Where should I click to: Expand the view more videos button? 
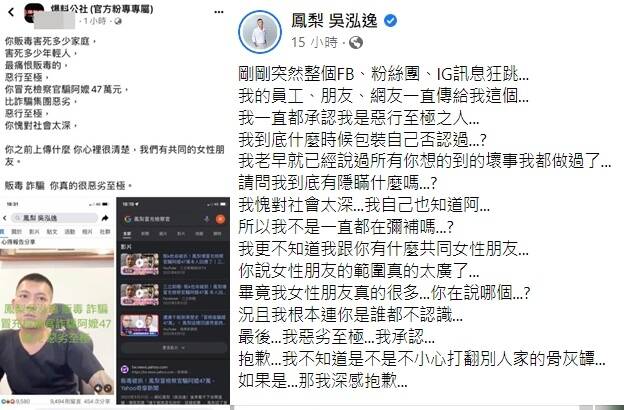[x=174, y=348]
